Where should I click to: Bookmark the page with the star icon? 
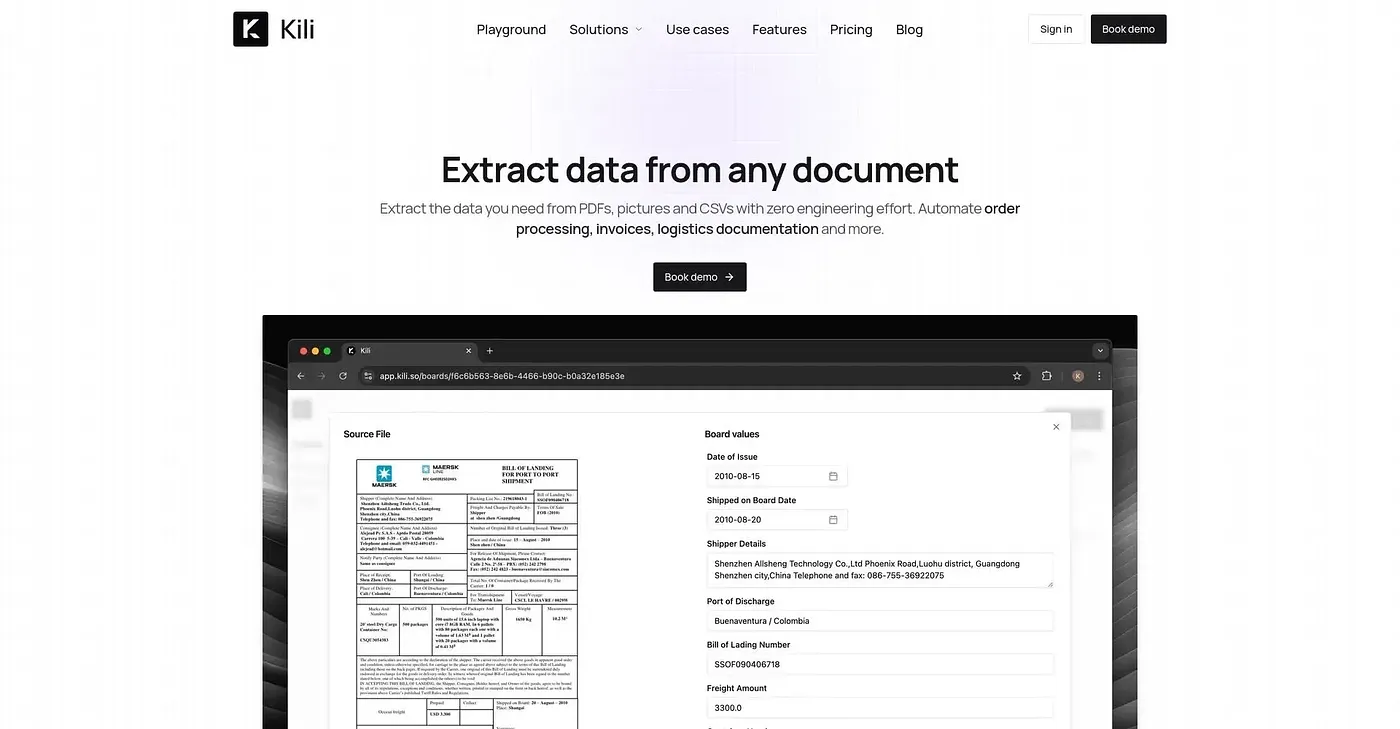click(1017, 376)
